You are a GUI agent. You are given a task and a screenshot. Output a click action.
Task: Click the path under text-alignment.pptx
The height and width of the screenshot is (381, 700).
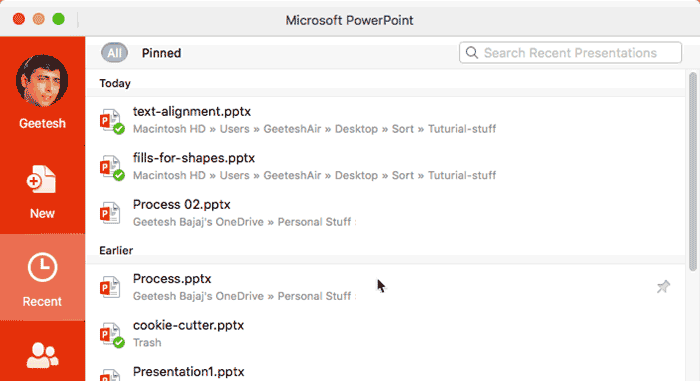click(x=314, y=129)
